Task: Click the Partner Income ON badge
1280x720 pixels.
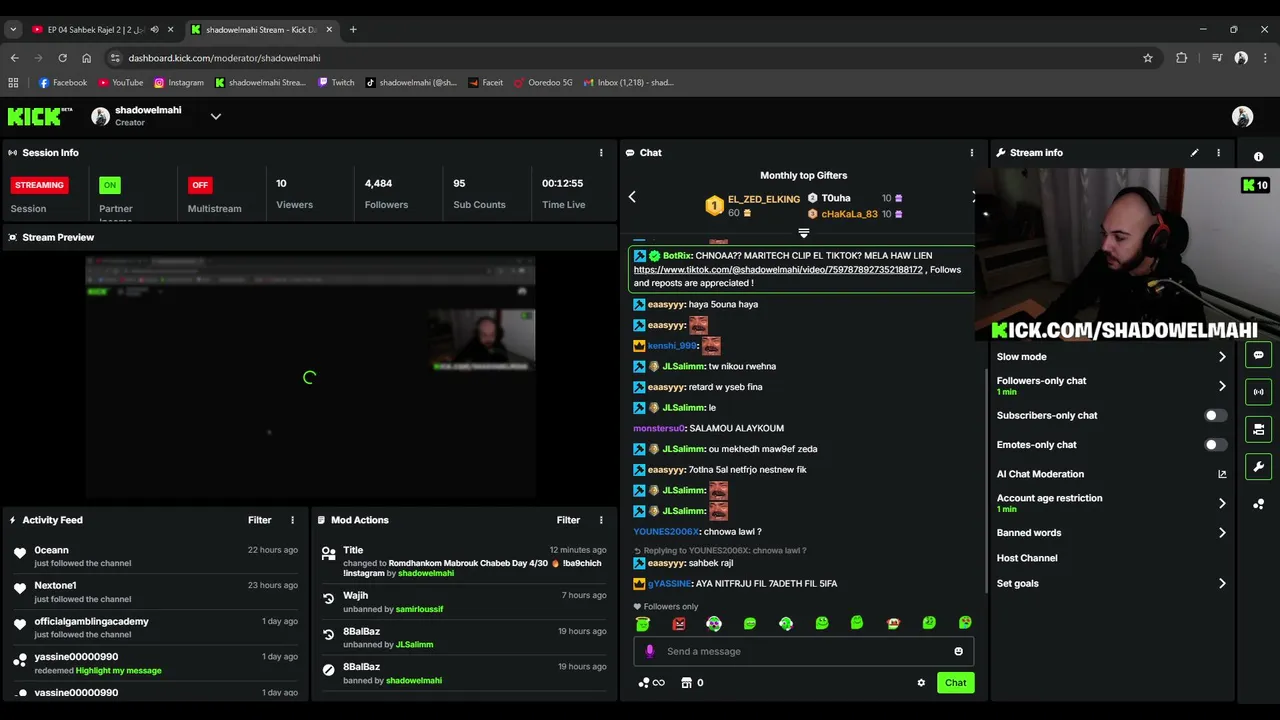Action: (110, 185)
